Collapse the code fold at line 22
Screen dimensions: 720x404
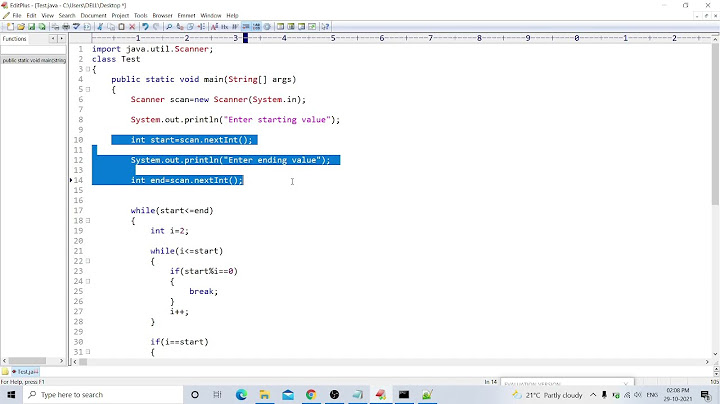[x=88, y=261]
